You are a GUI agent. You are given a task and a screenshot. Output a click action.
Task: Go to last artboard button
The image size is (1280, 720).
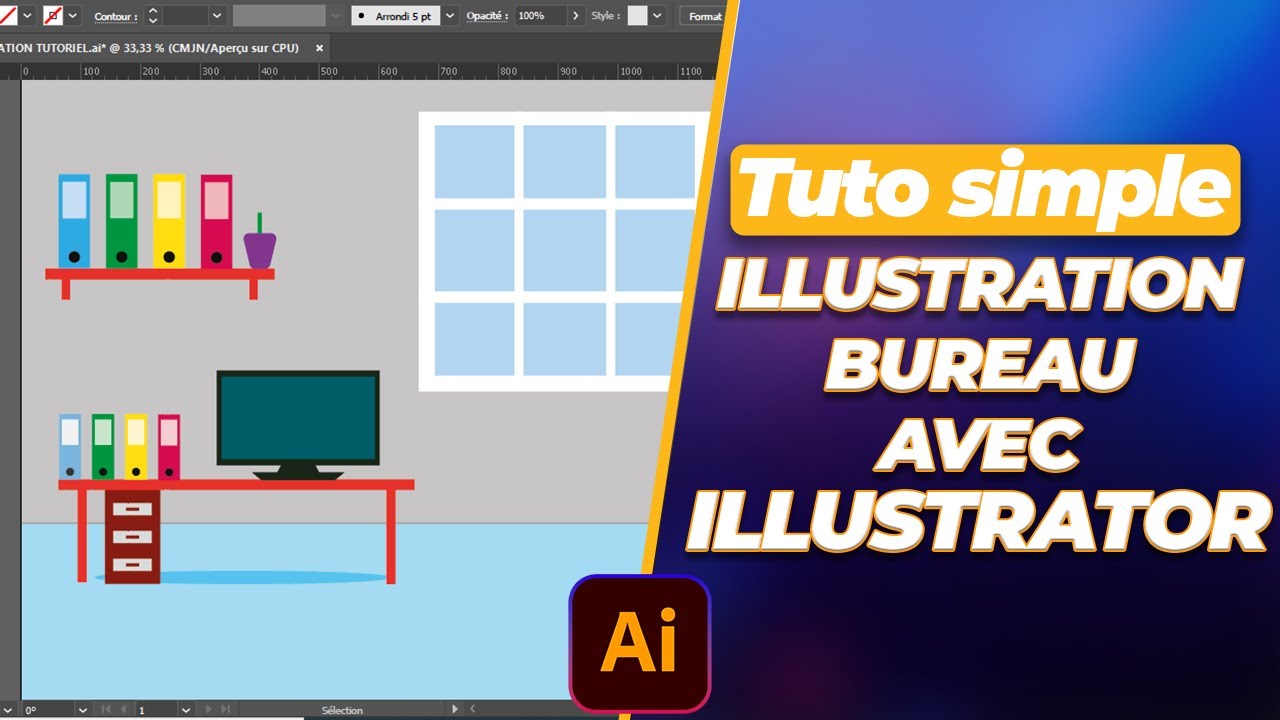(x=228, y=709)
